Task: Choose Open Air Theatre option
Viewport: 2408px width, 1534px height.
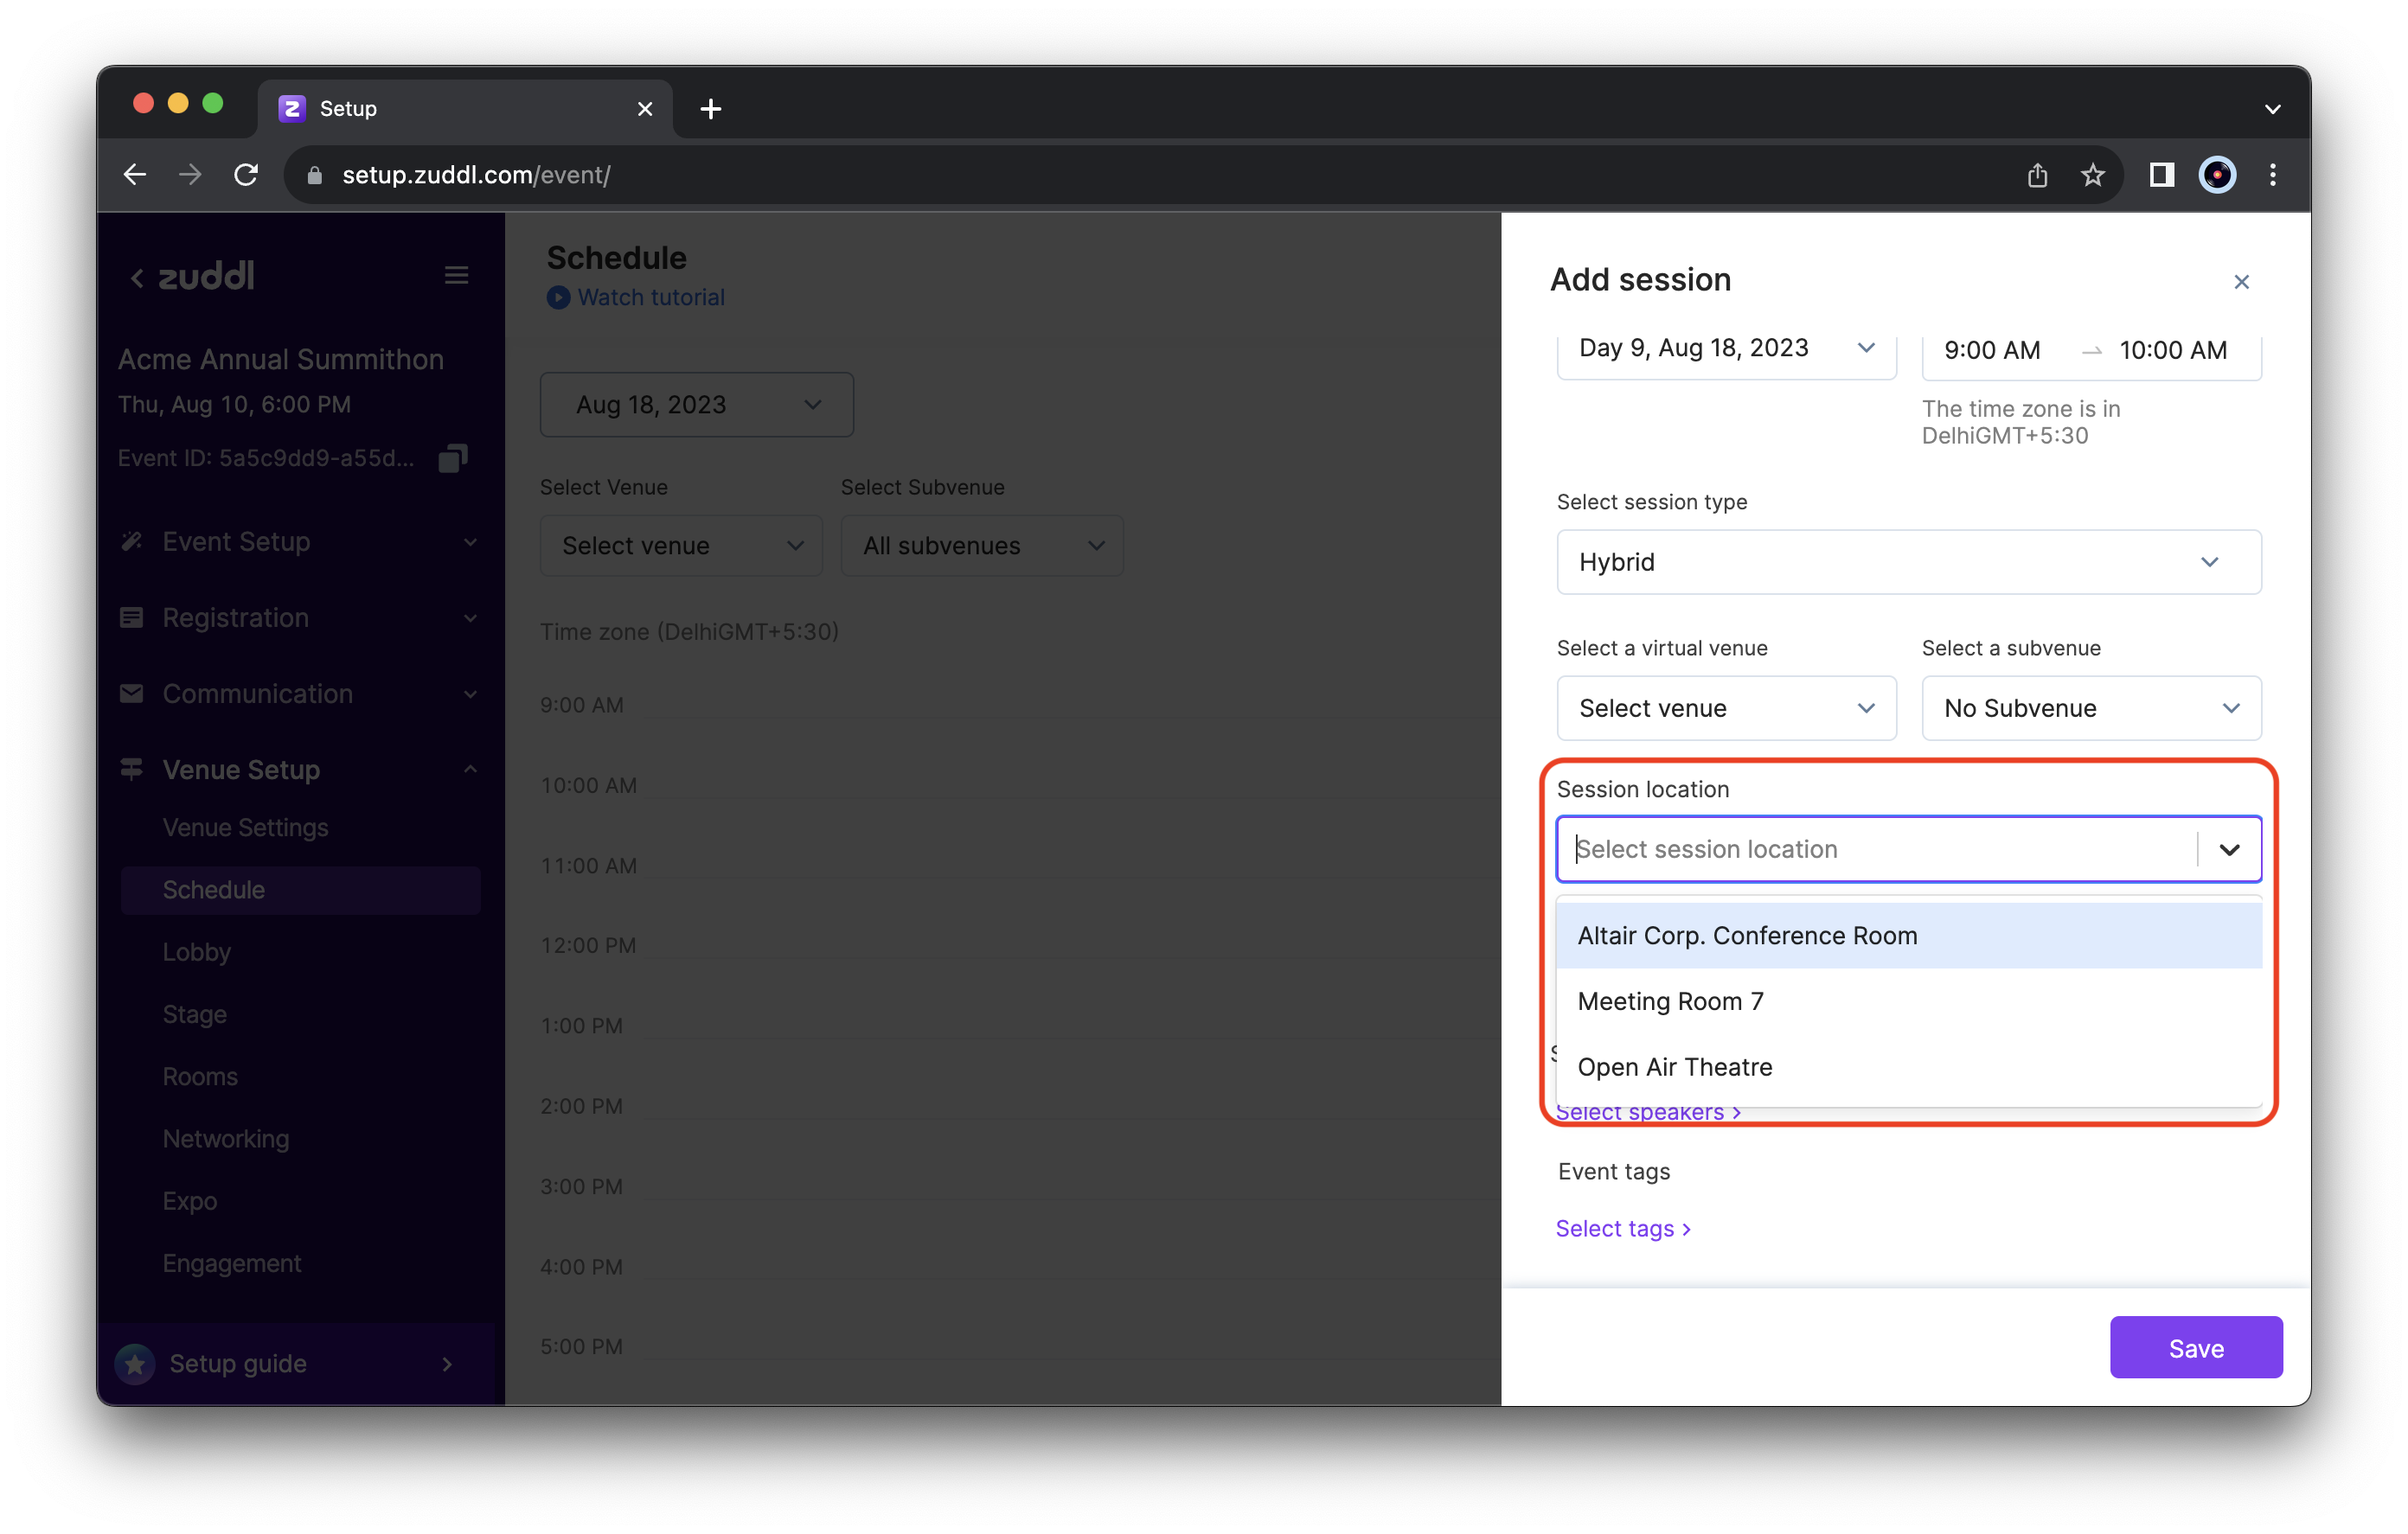Action: pos(1674,1067)
